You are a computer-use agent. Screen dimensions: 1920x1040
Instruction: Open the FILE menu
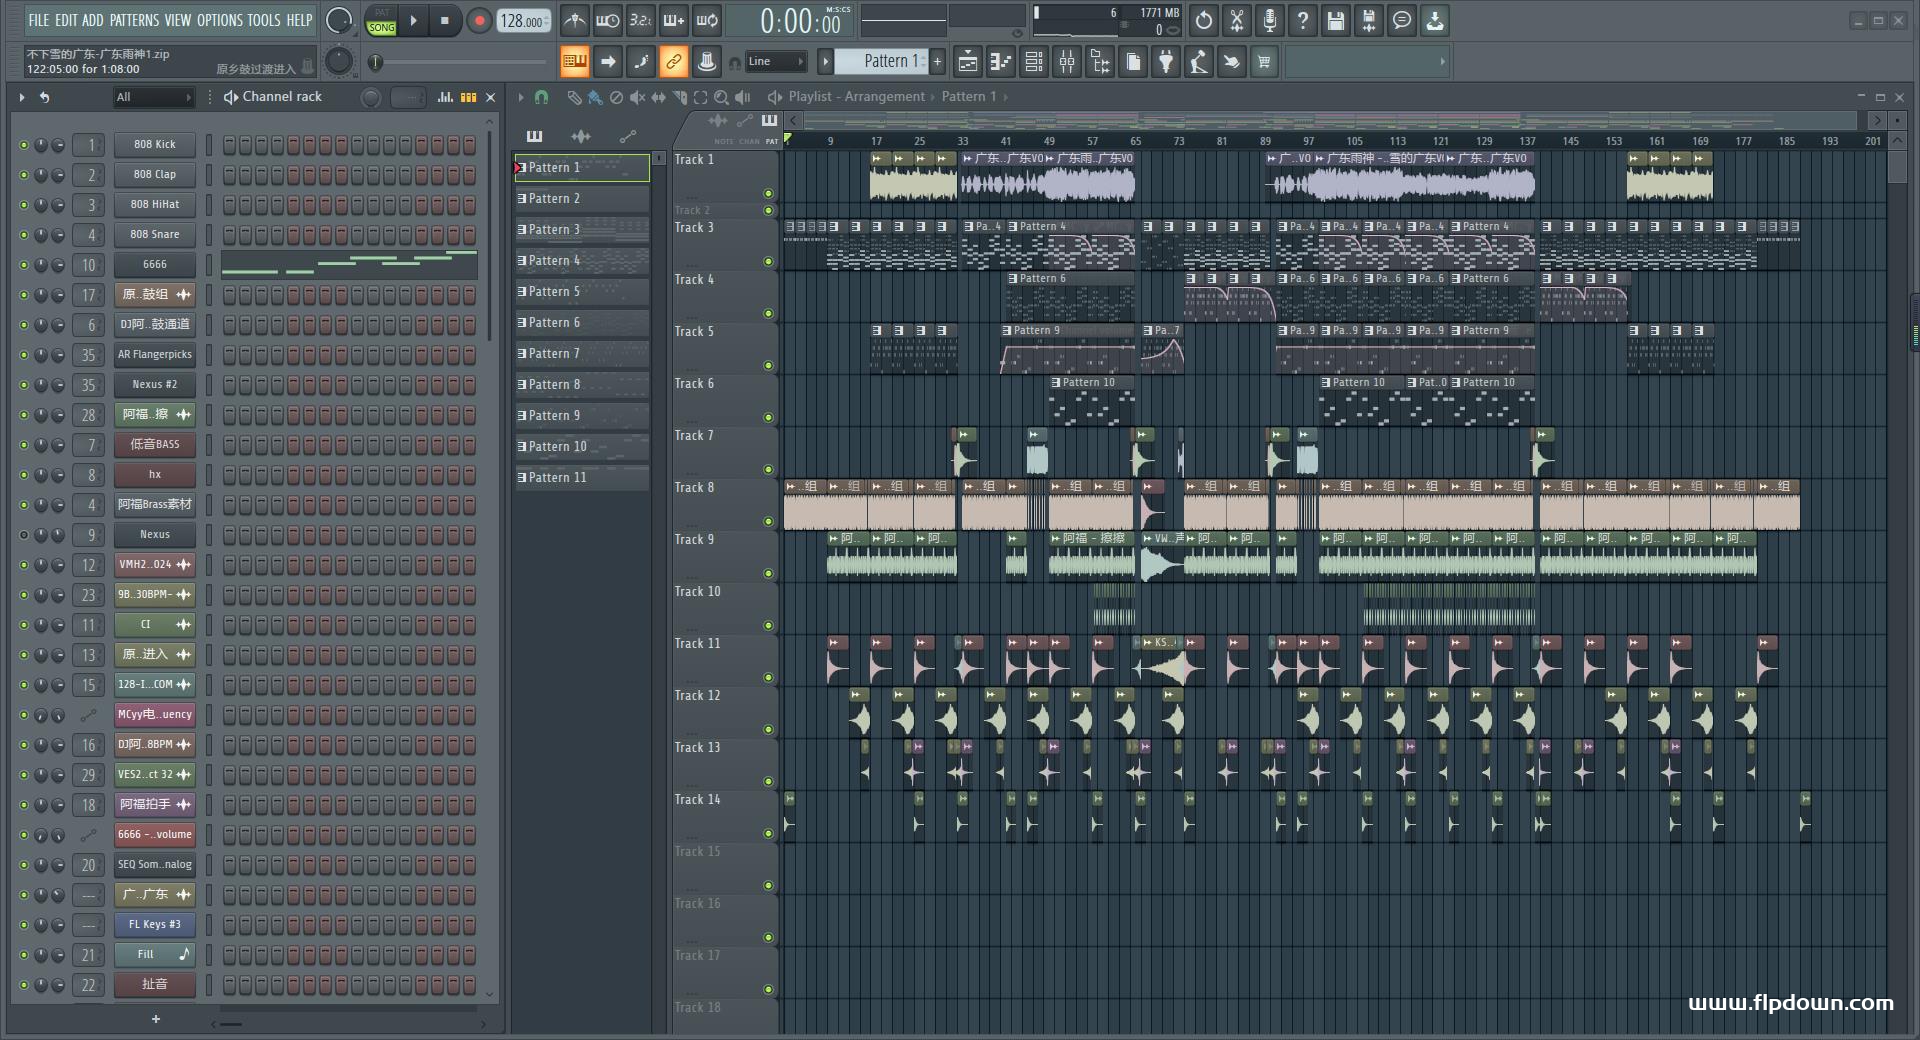pos(38,20)
